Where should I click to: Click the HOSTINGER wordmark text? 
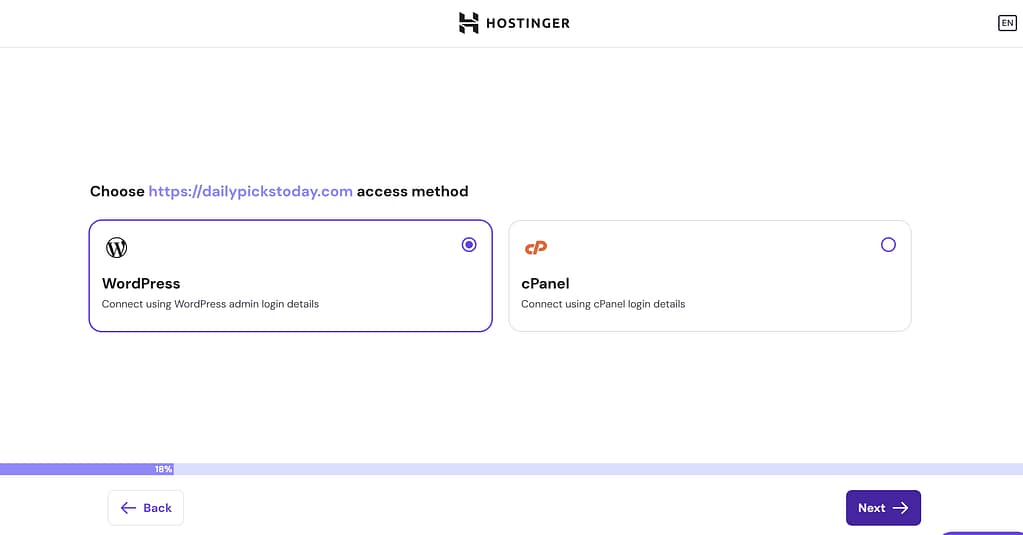[x=528, y=23]
